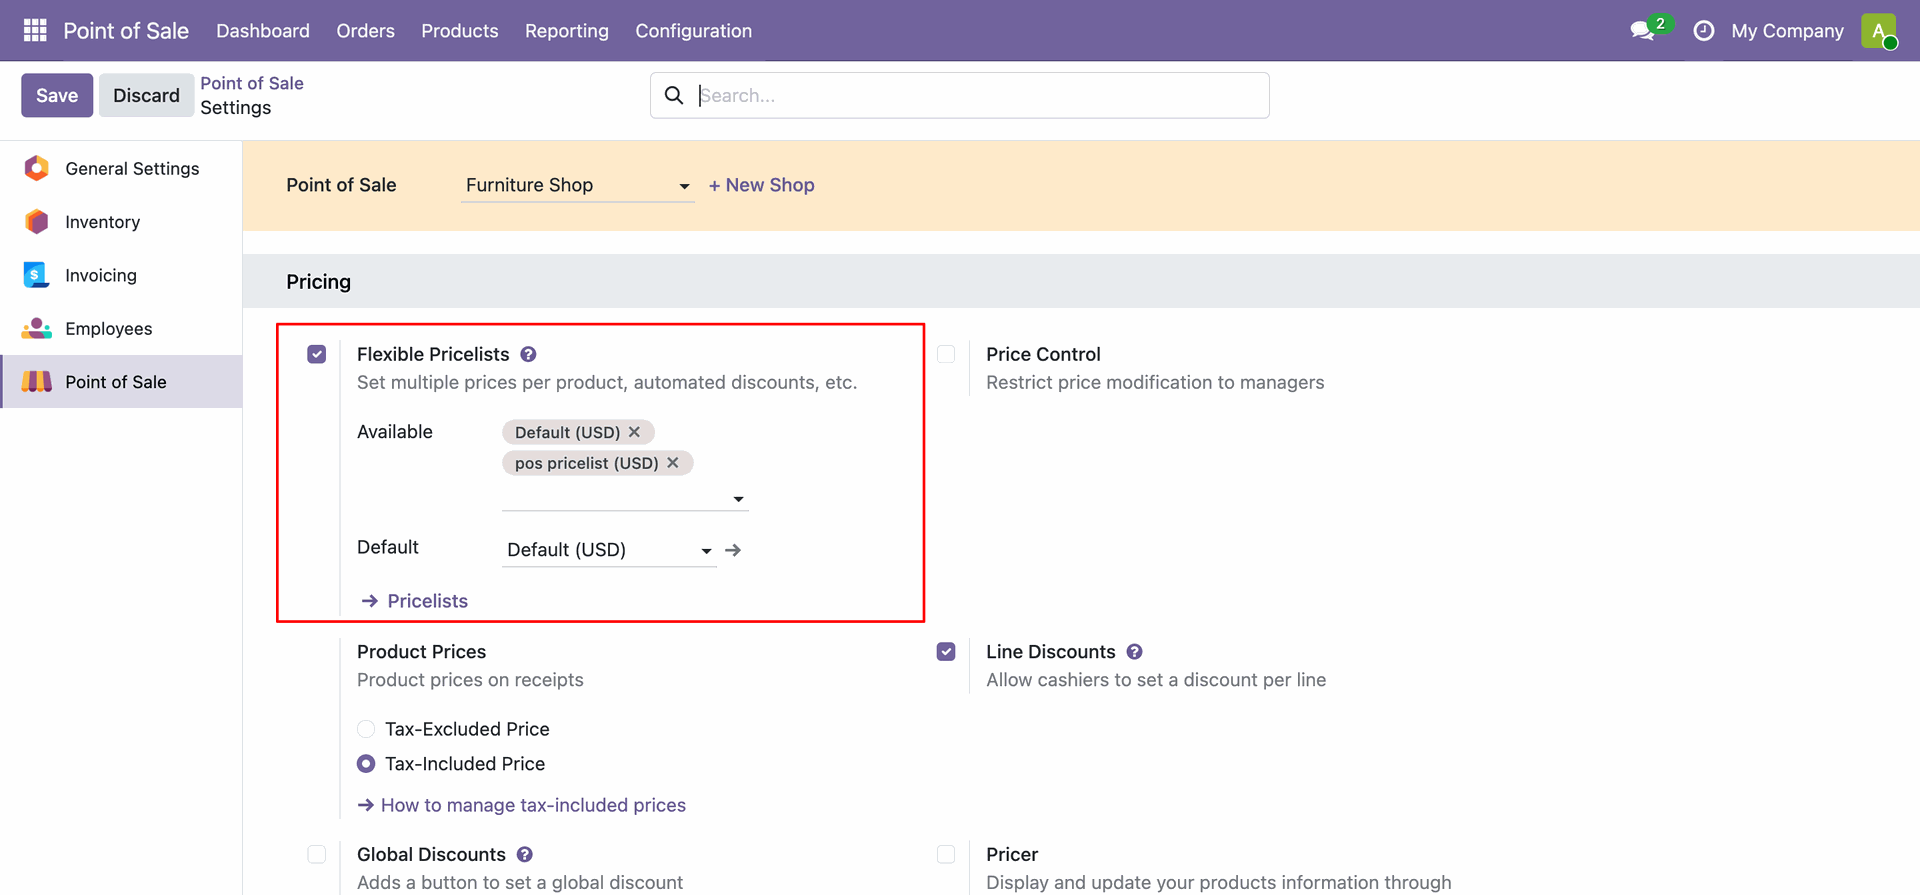
Task: Select the Tax-Included Price radio button
Action: tap(366, 763)
